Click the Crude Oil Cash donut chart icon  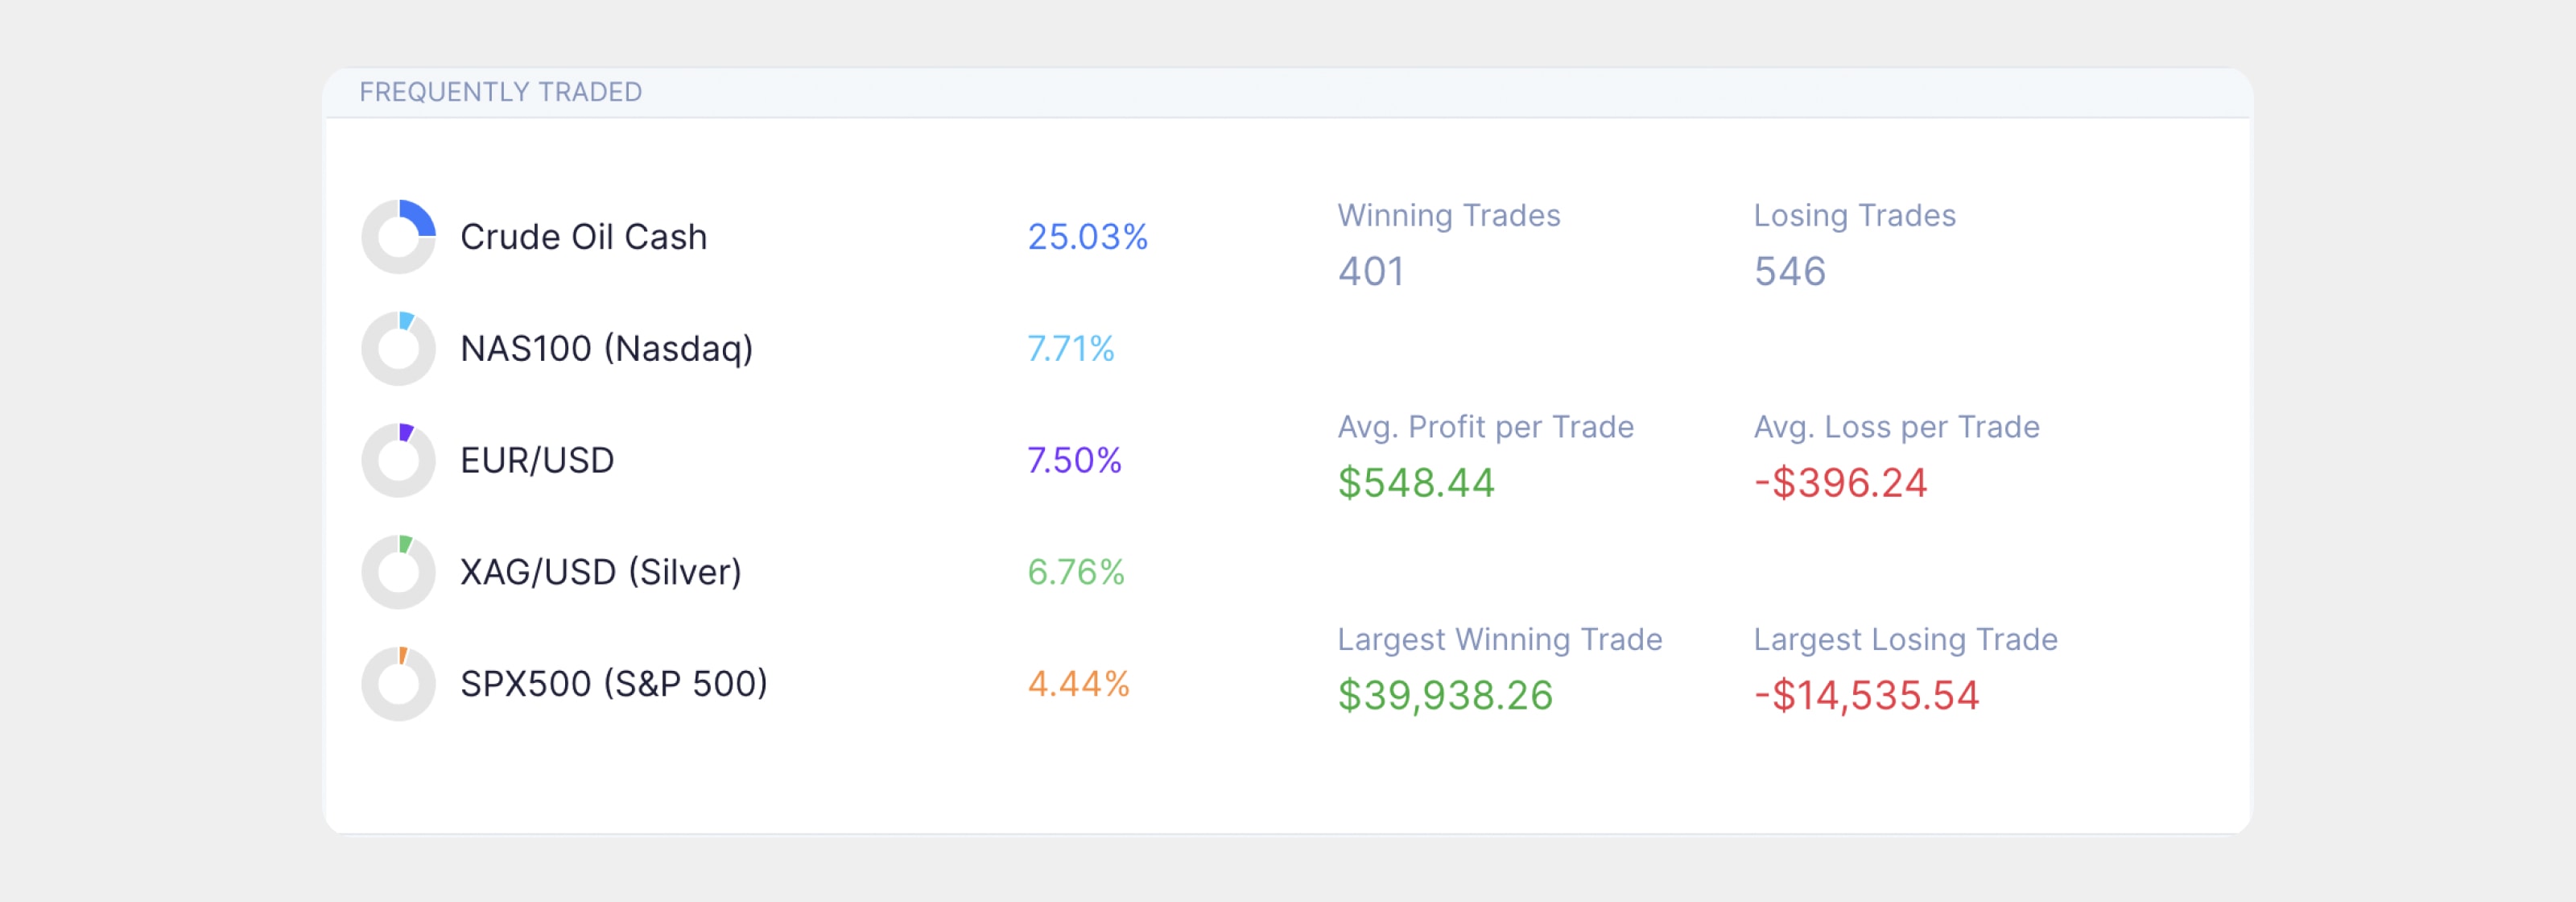click(398, 237)
